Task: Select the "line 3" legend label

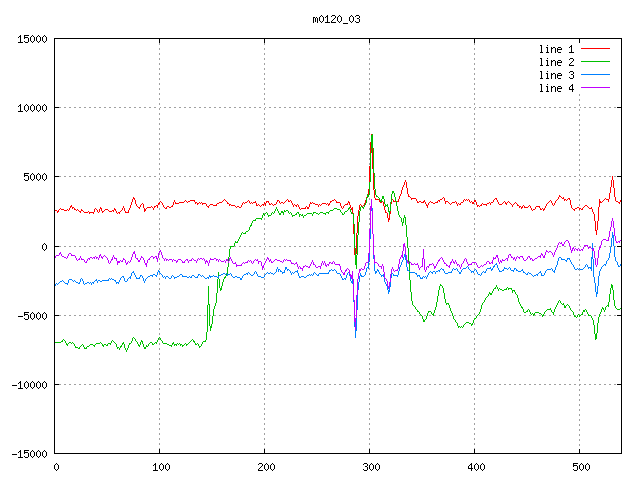Action: 556,75
